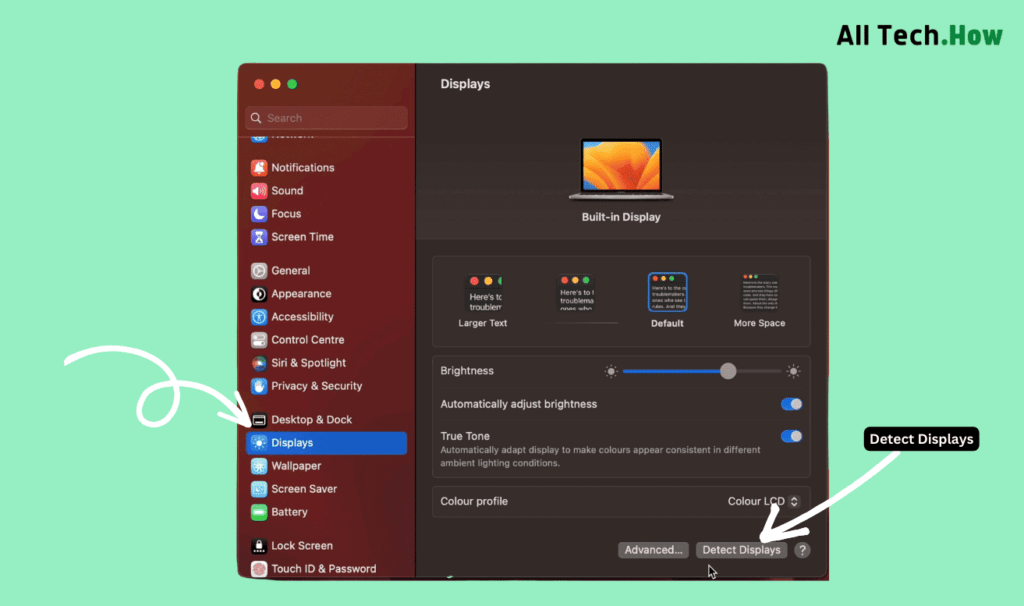
Task: Turn off True Tone
Action: 791,436
